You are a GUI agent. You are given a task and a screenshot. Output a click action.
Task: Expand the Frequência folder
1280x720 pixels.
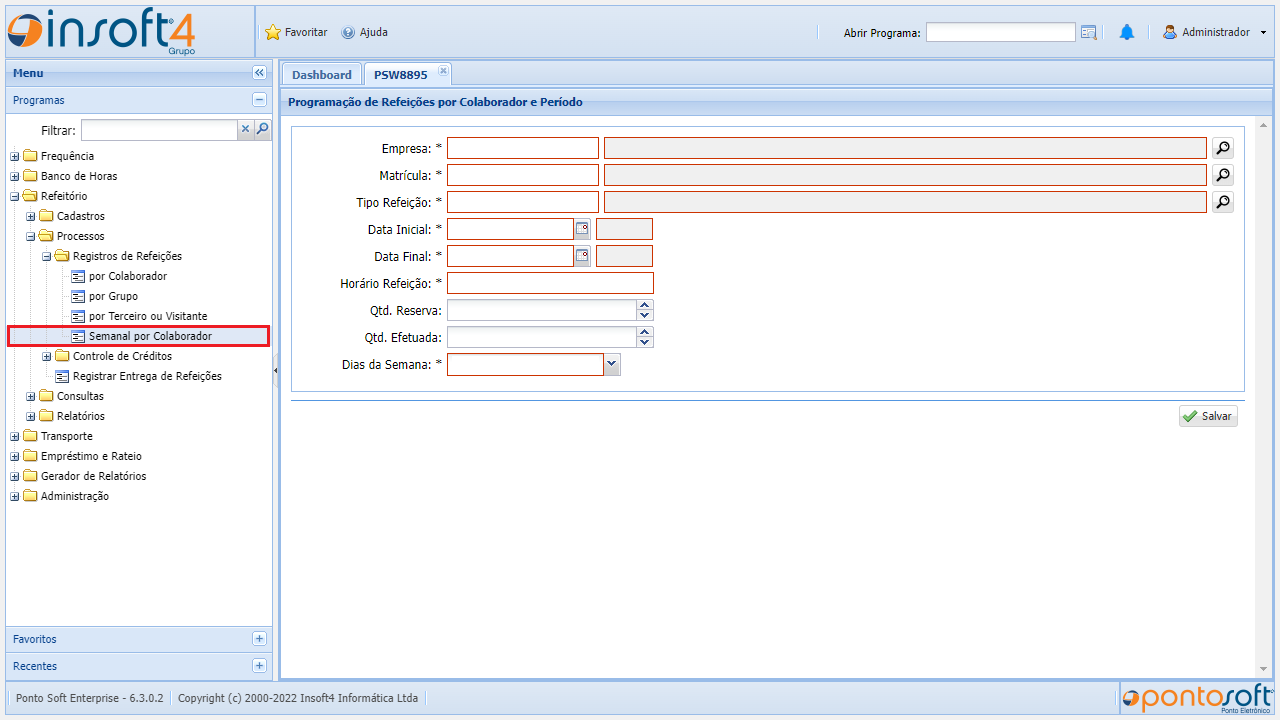(15, 156)
